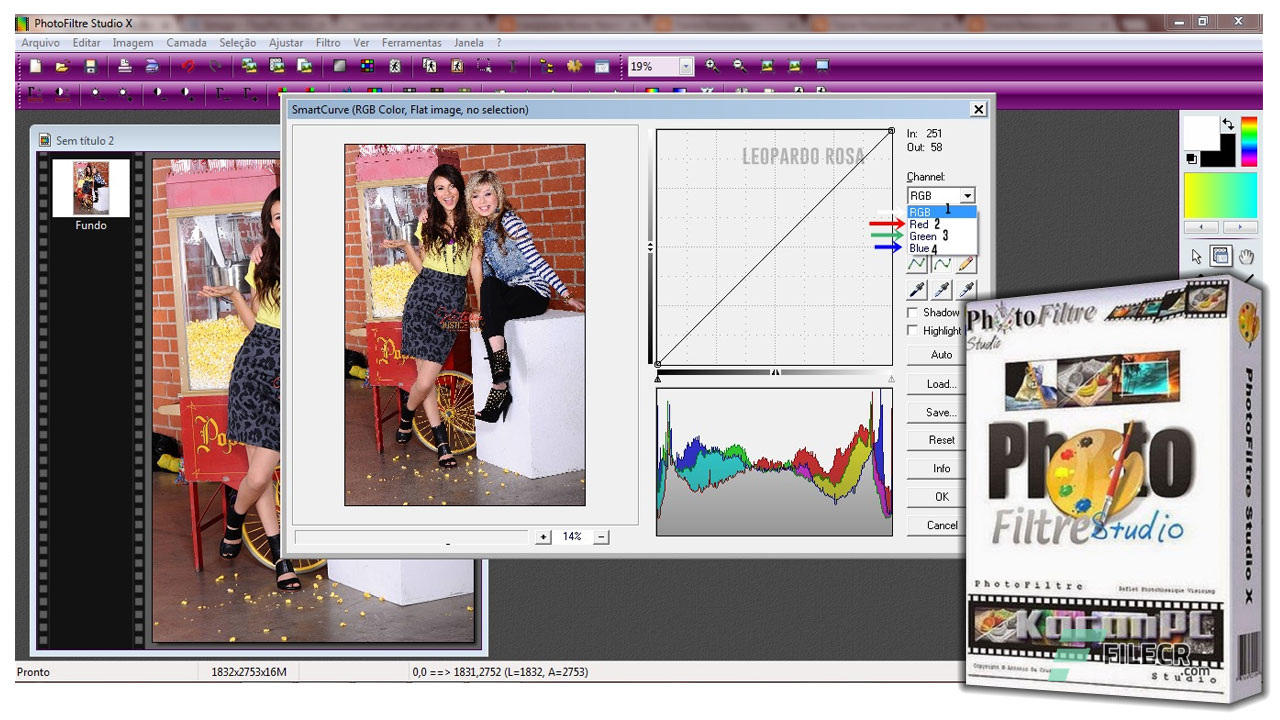Decrease preview zoom with minus button
Viewport: 1280px width, 720px height.
coord(601,537)
